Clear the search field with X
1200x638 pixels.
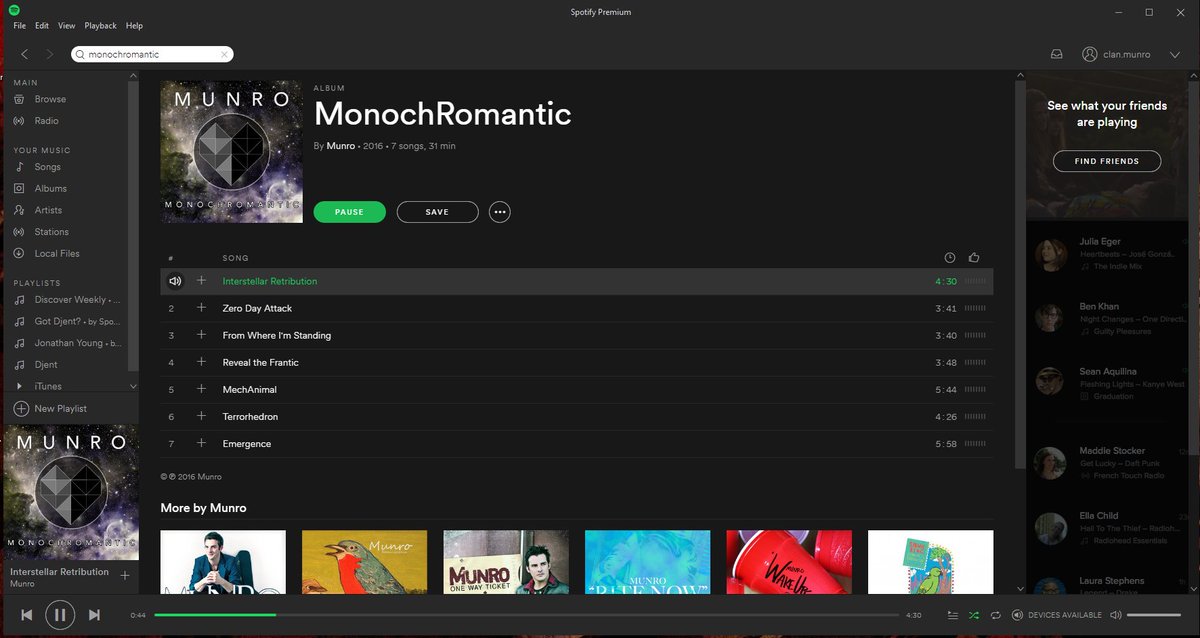[224, 54]
